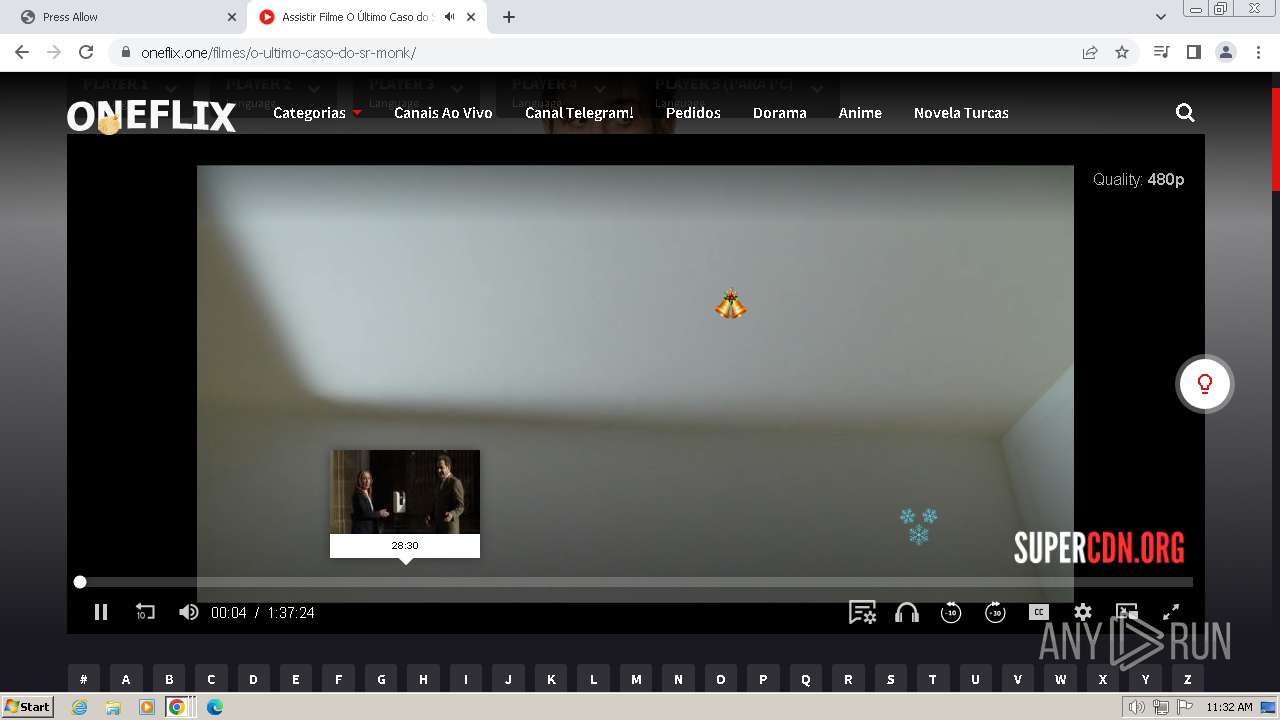This screenshot has width=1280, height=720.
Task: Open subtitle settings icon
Action: (862, 612)
